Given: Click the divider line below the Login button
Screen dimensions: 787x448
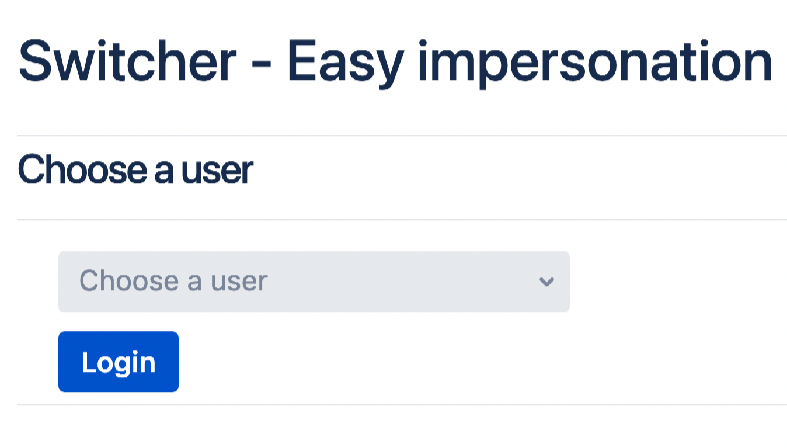Looking at the screenshot, I should 402,405.
